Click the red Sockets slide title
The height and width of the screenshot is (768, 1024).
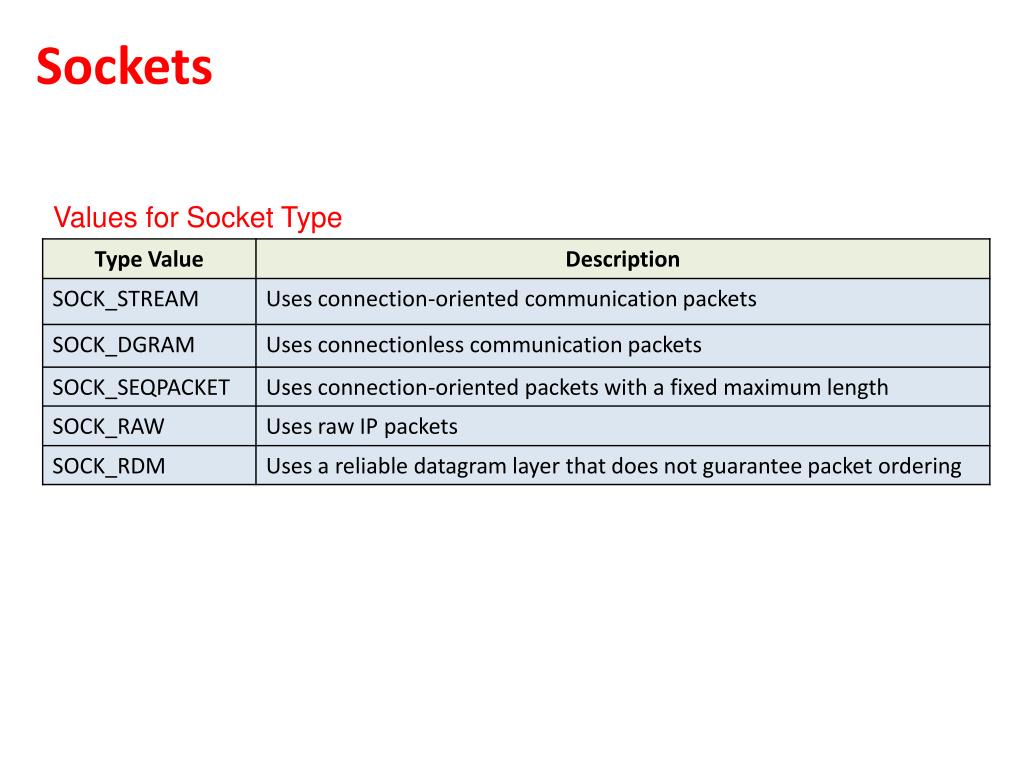[124, 68]
